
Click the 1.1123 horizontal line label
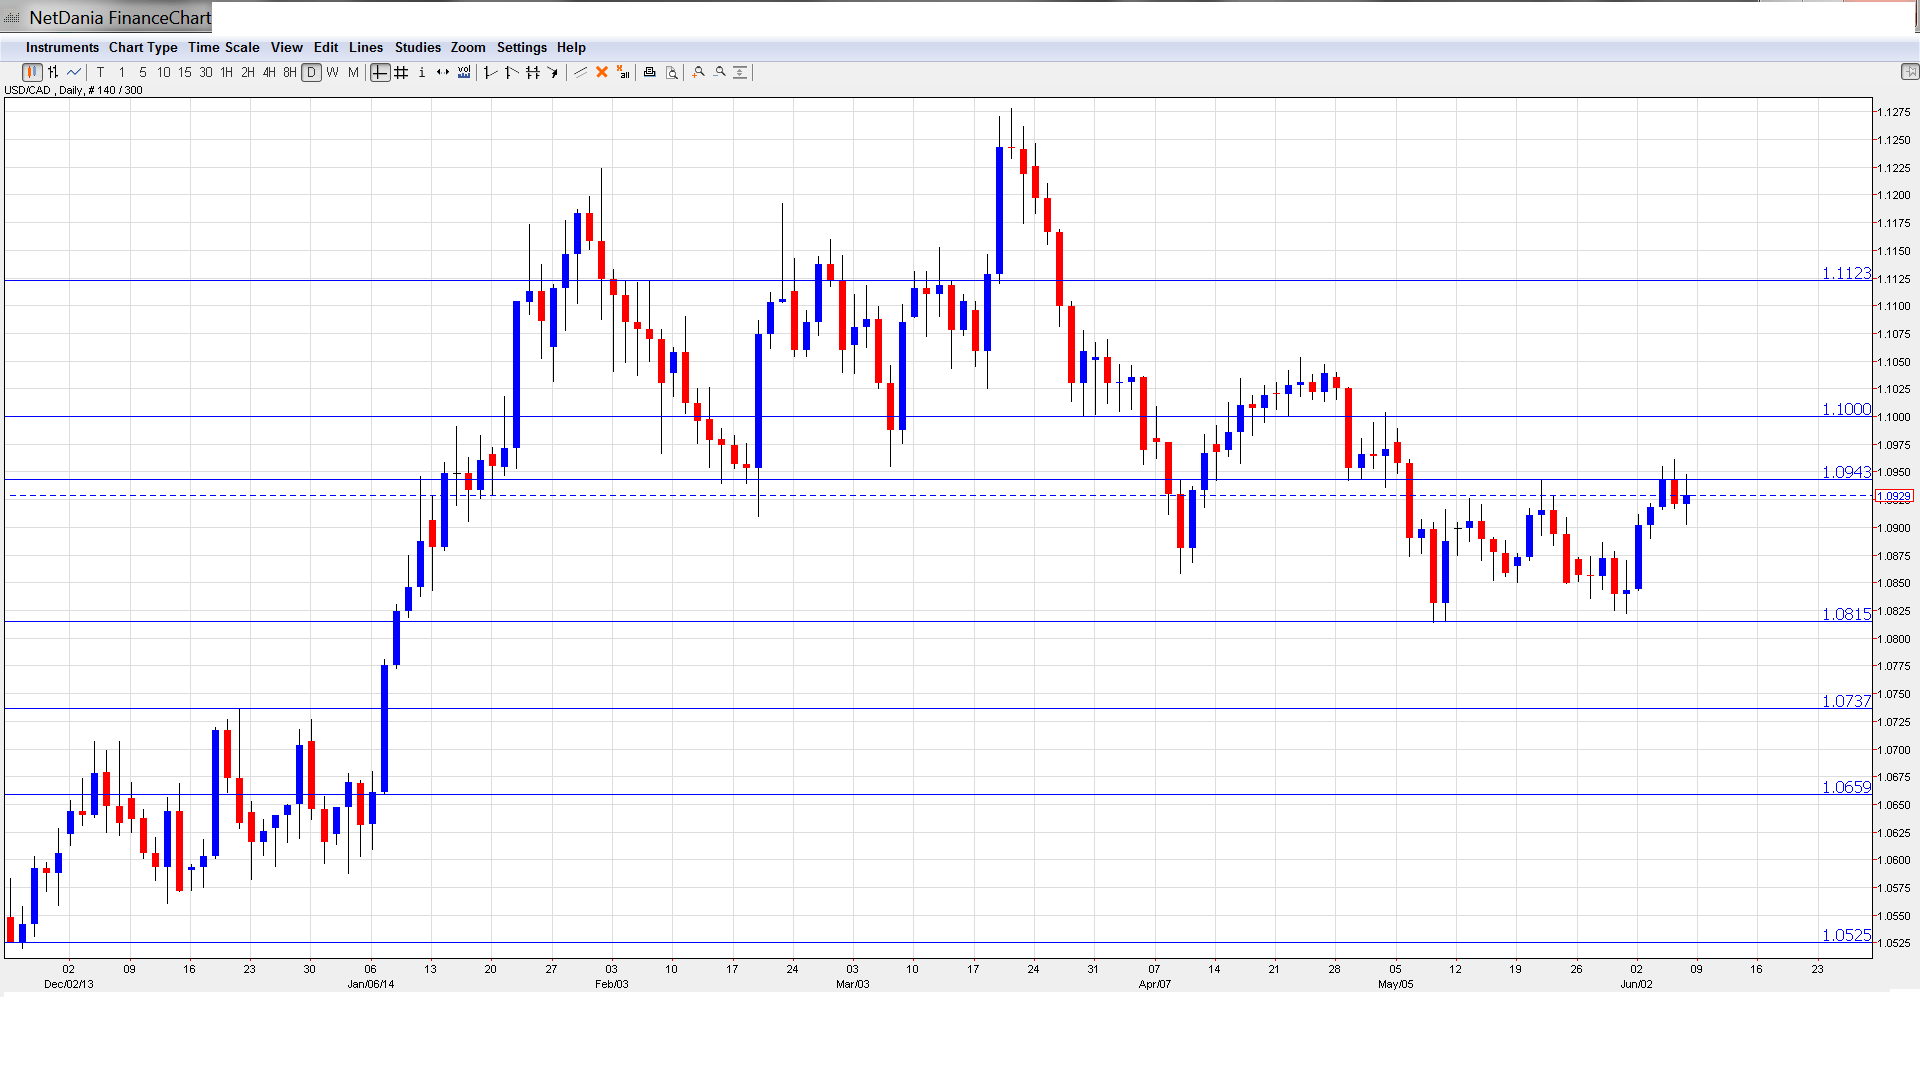(x=1845, y=273)
